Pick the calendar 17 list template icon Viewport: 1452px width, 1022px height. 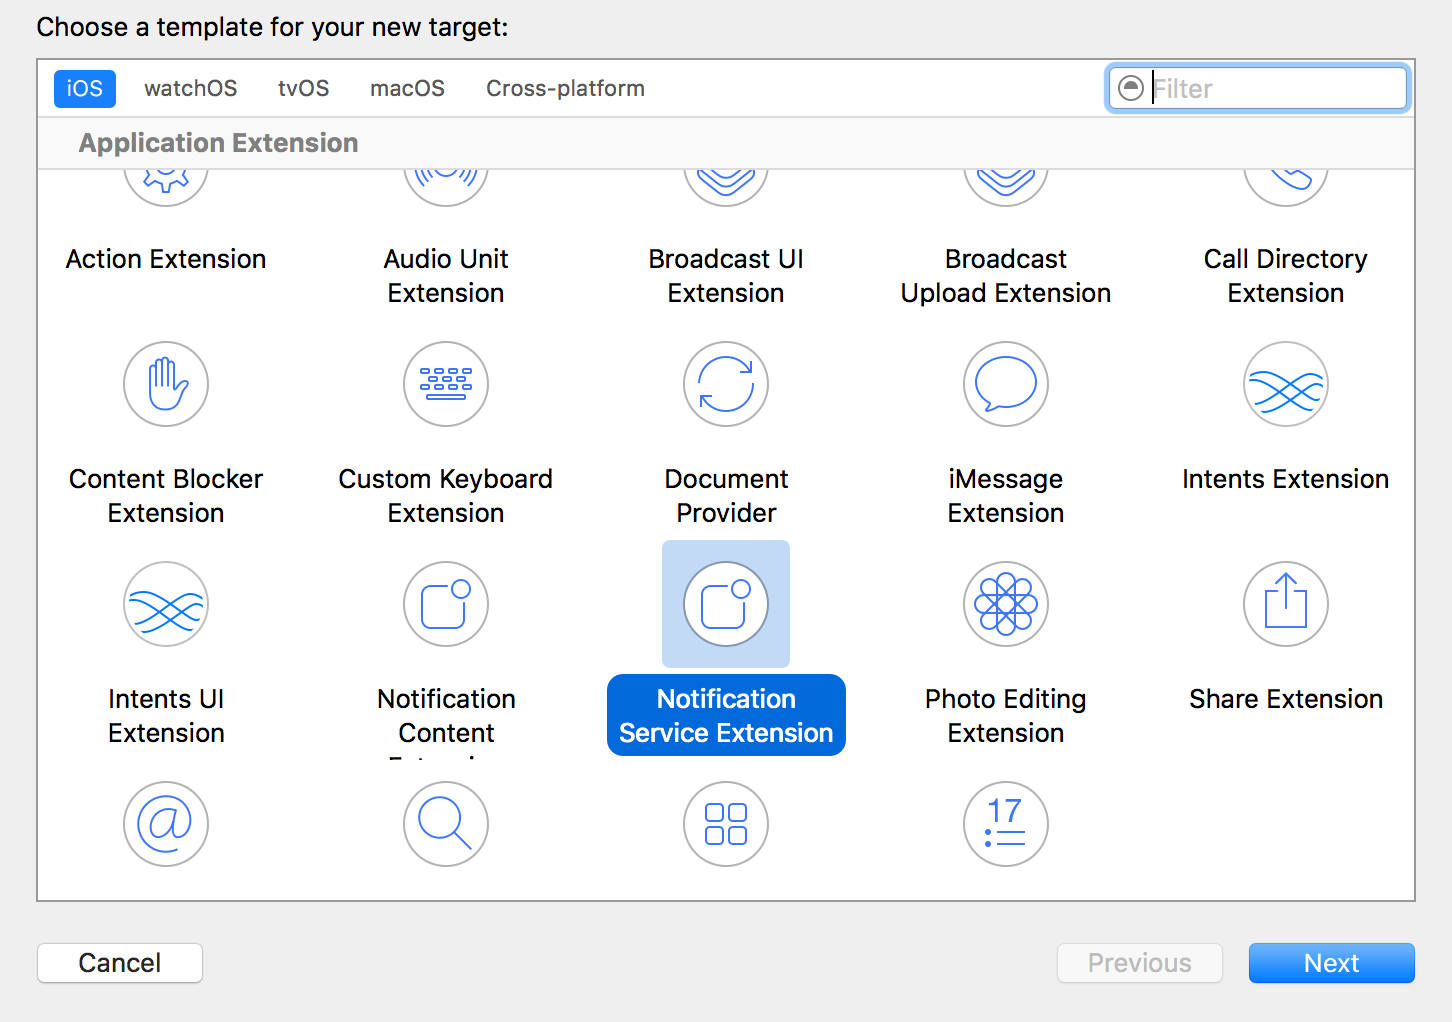(x=1006, y=824)
